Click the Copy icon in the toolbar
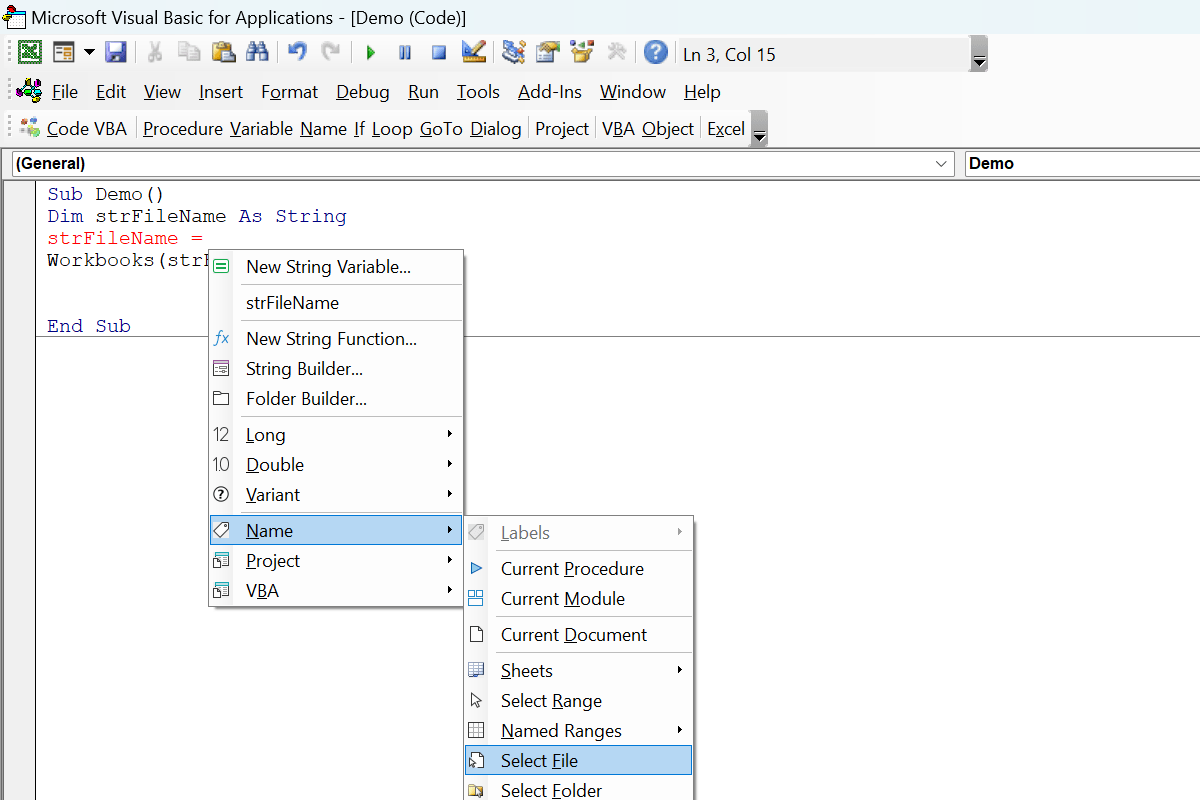Image resolution: width=1200 pixels, height=800 pixels. point(189,53)
